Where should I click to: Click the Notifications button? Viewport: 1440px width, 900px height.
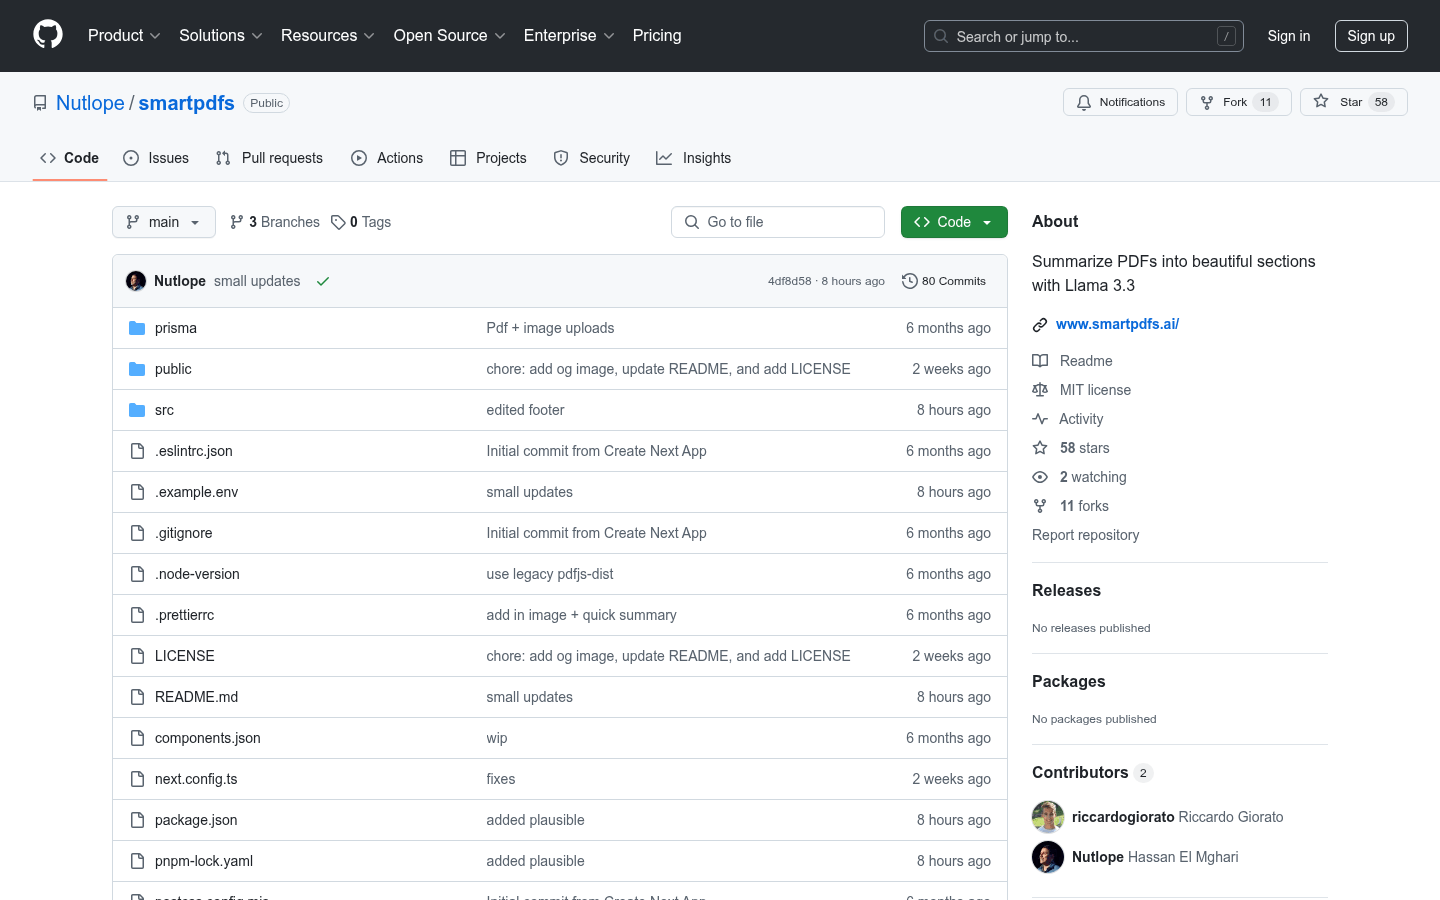(1120, 102)
